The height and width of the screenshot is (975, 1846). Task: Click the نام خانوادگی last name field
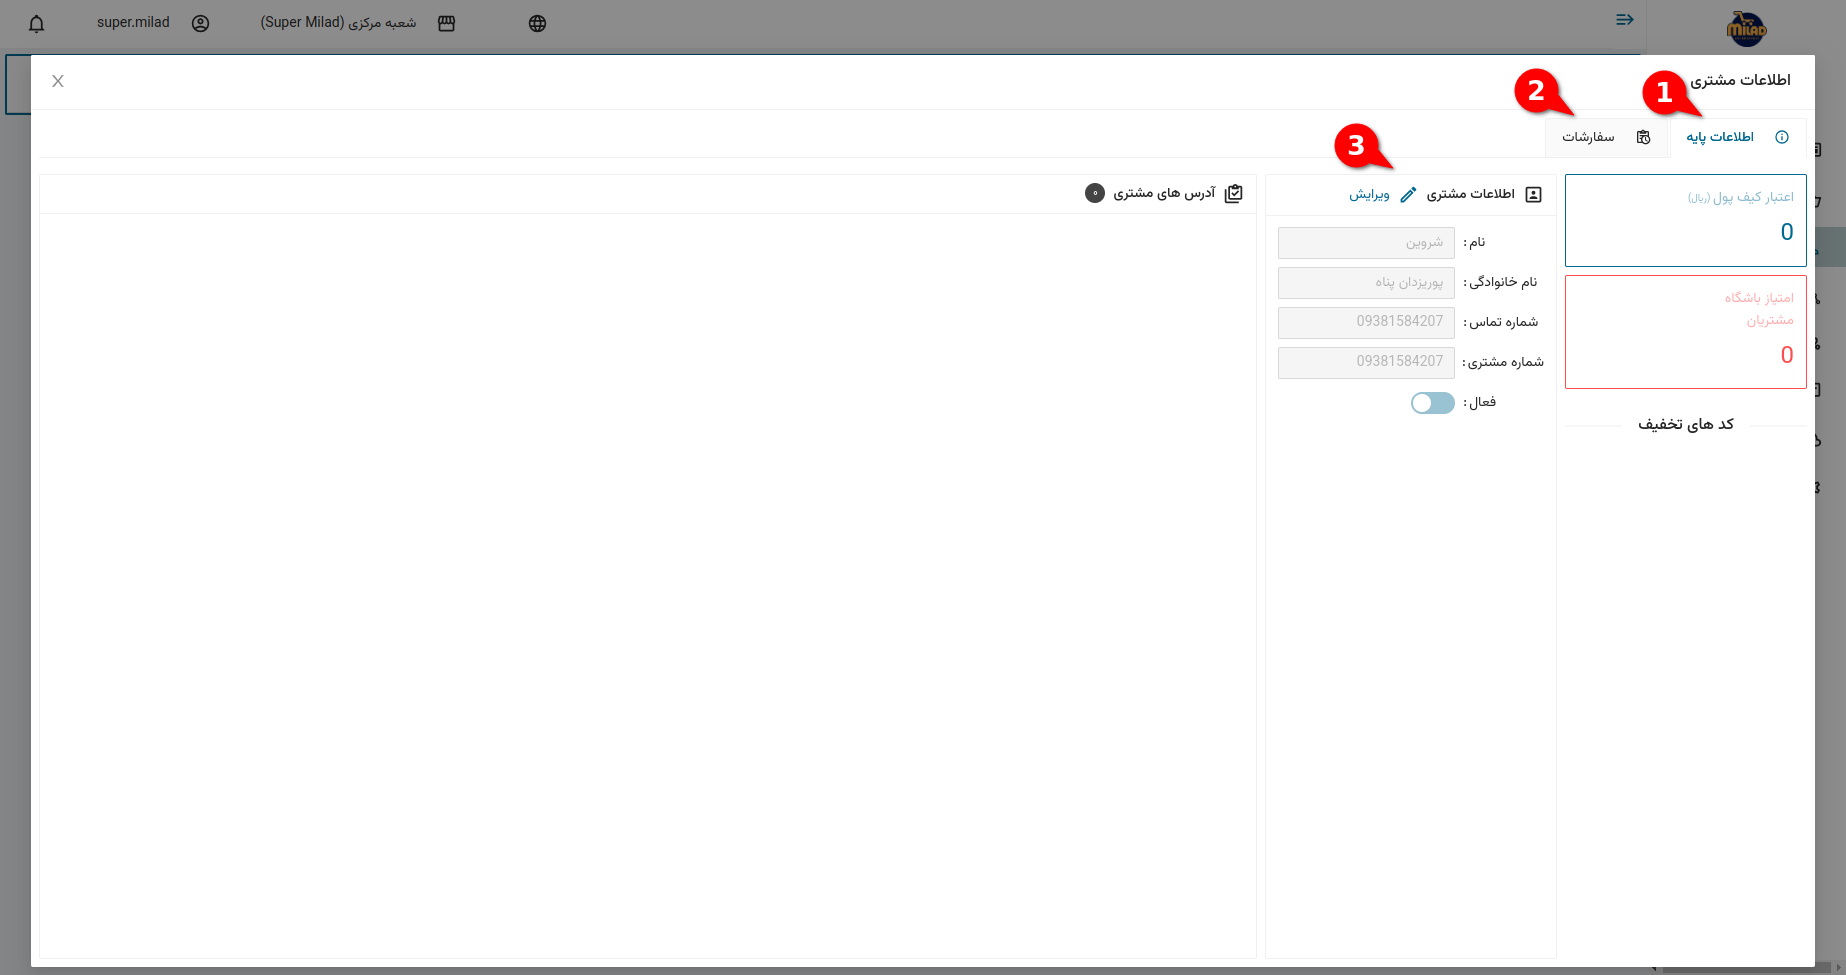(x=1366, y=283)
